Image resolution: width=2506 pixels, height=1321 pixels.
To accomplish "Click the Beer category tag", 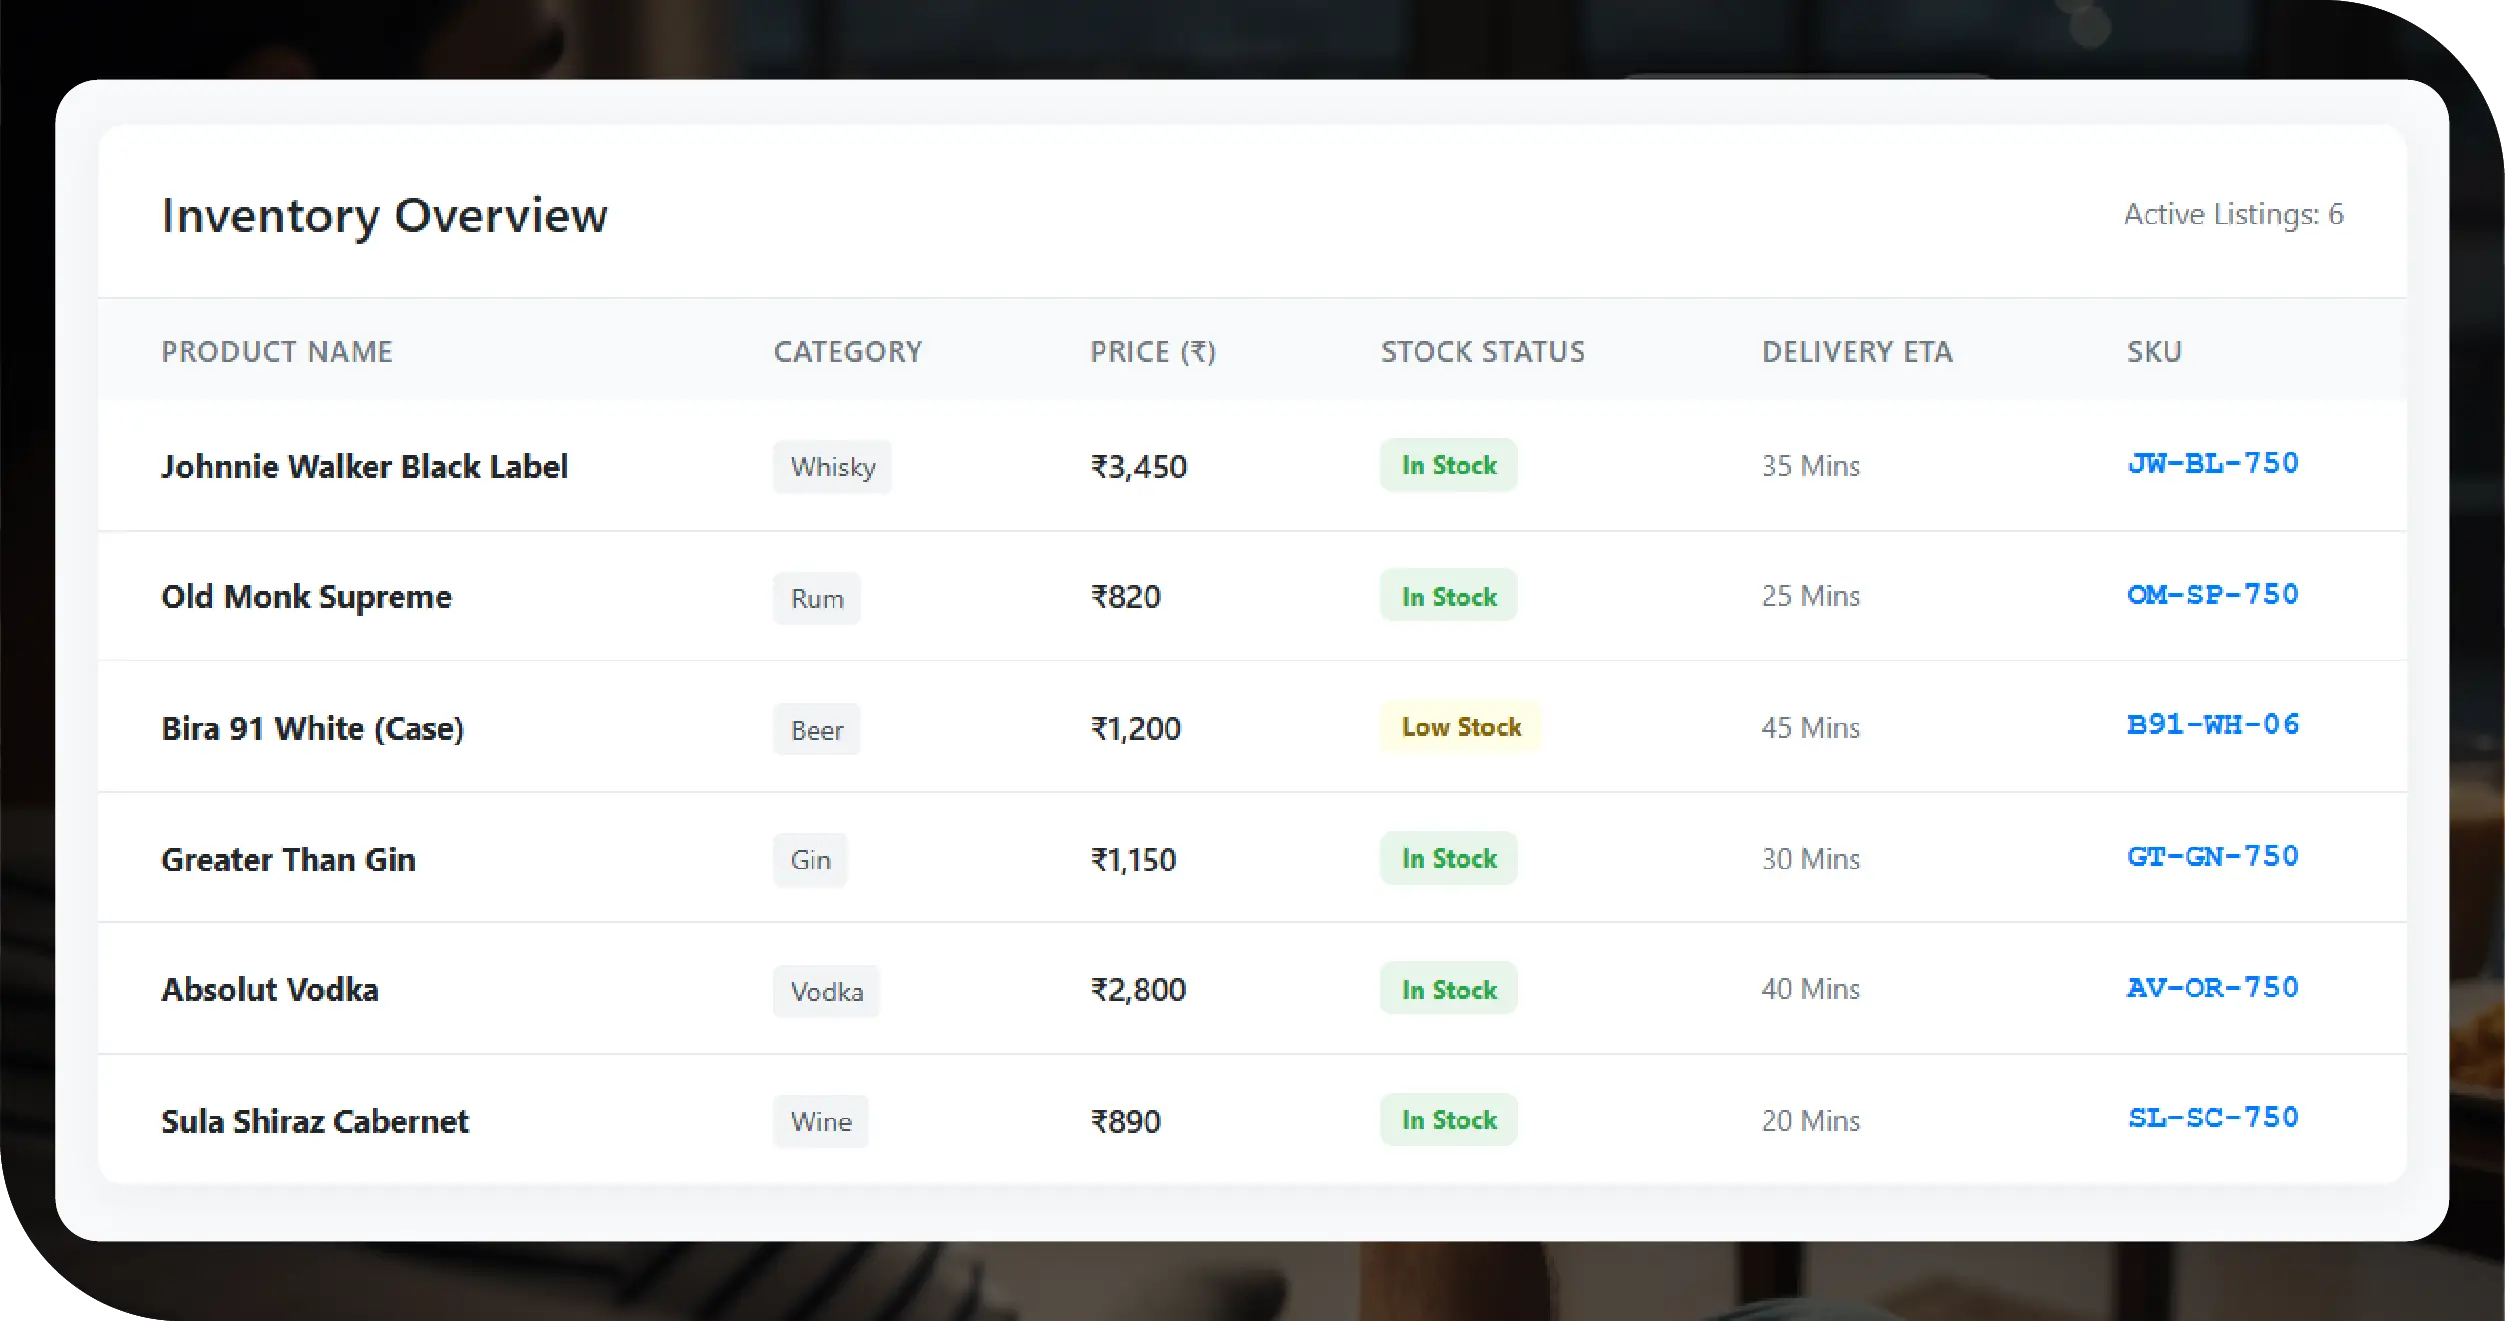I will click(x=816, y=730).
